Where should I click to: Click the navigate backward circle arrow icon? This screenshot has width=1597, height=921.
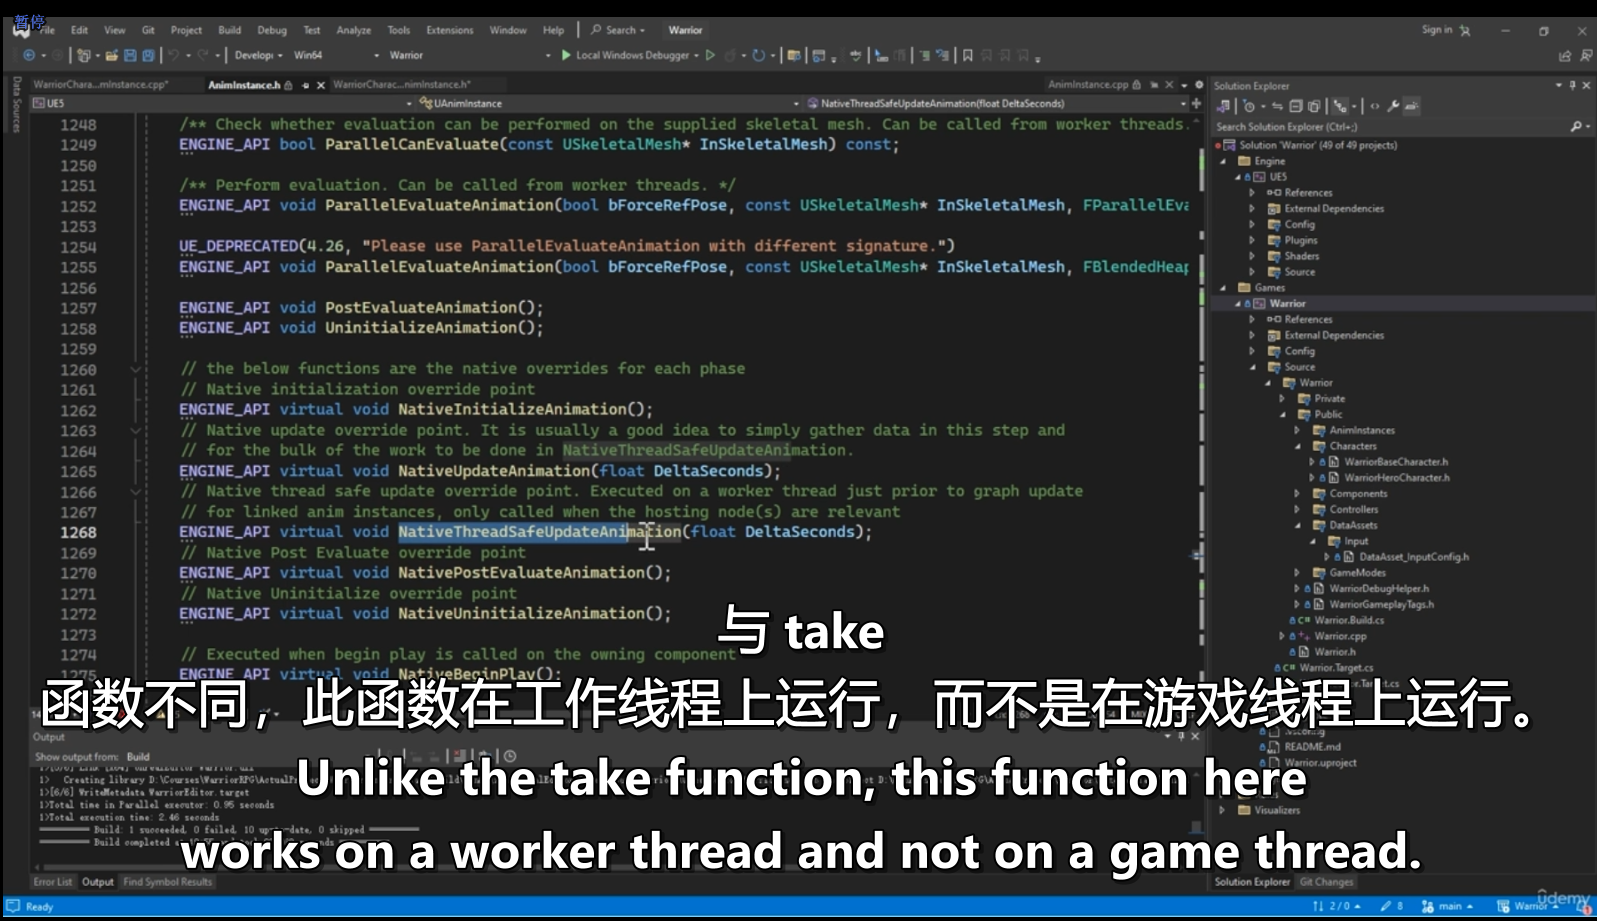29,55
